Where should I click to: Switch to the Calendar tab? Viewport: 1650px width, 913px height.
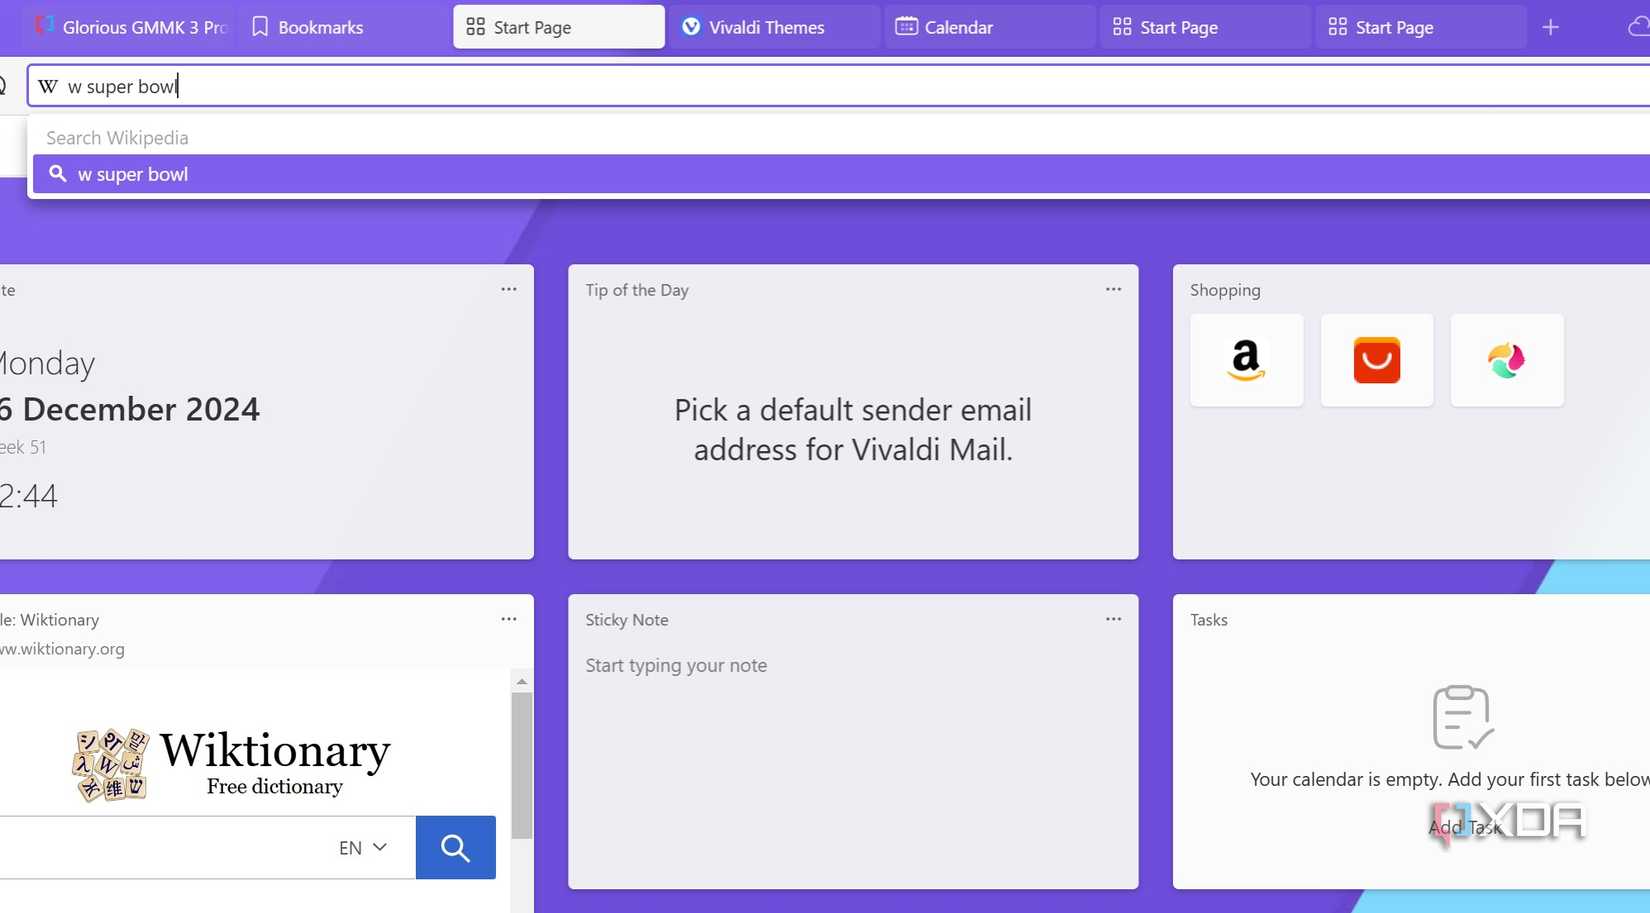point(990,27)
